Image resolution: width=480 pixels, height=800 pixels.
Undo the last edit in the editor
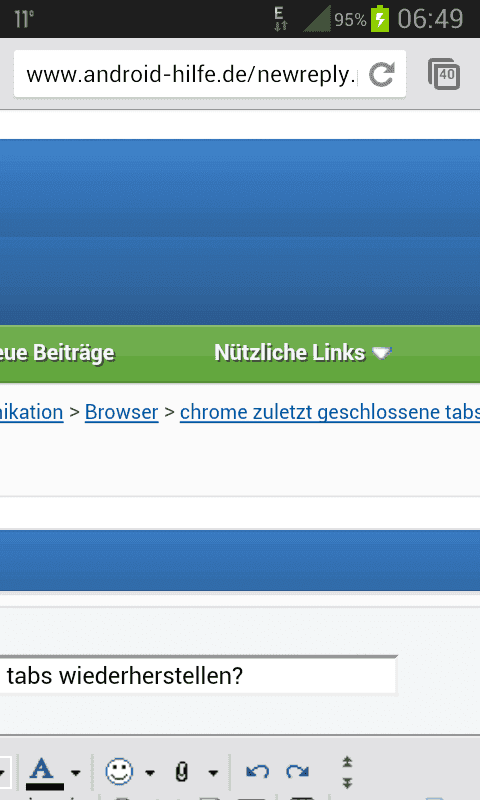tap(257, 771)
